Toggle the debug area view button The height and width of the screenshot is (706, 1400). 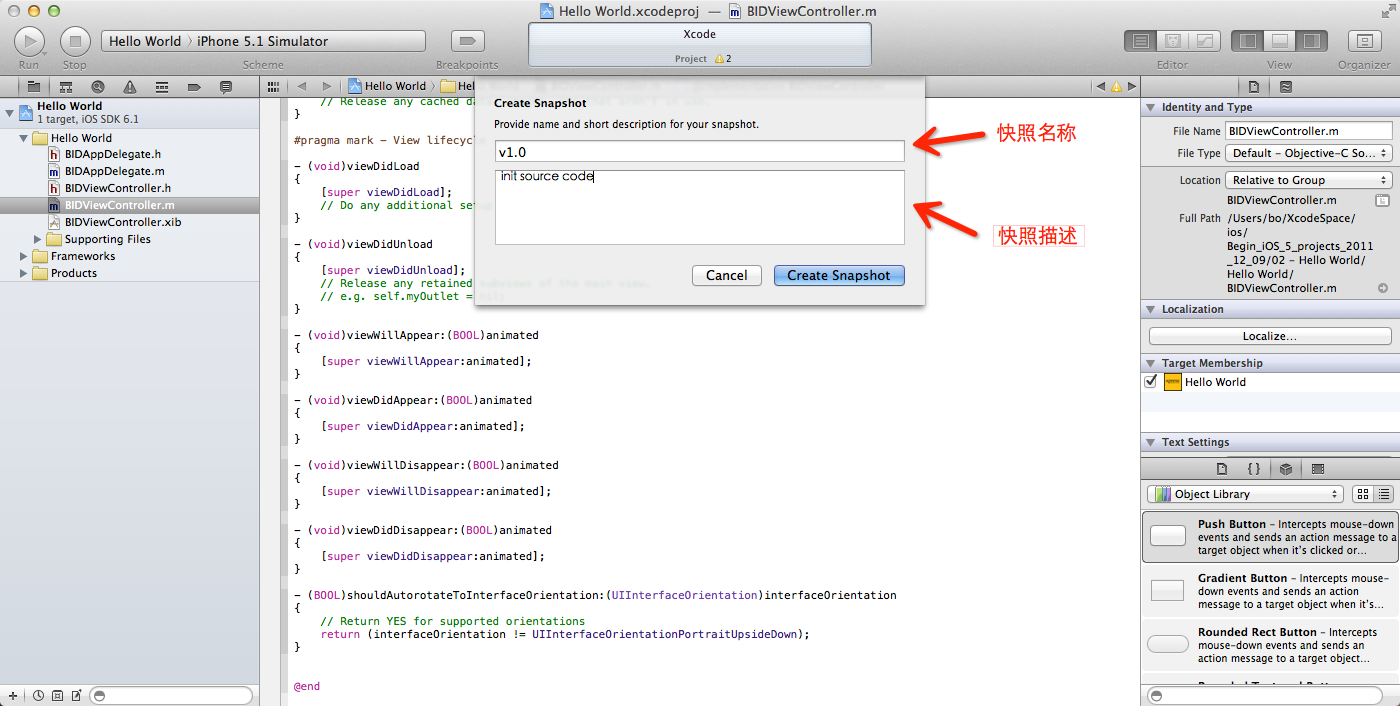[1280, 41]
